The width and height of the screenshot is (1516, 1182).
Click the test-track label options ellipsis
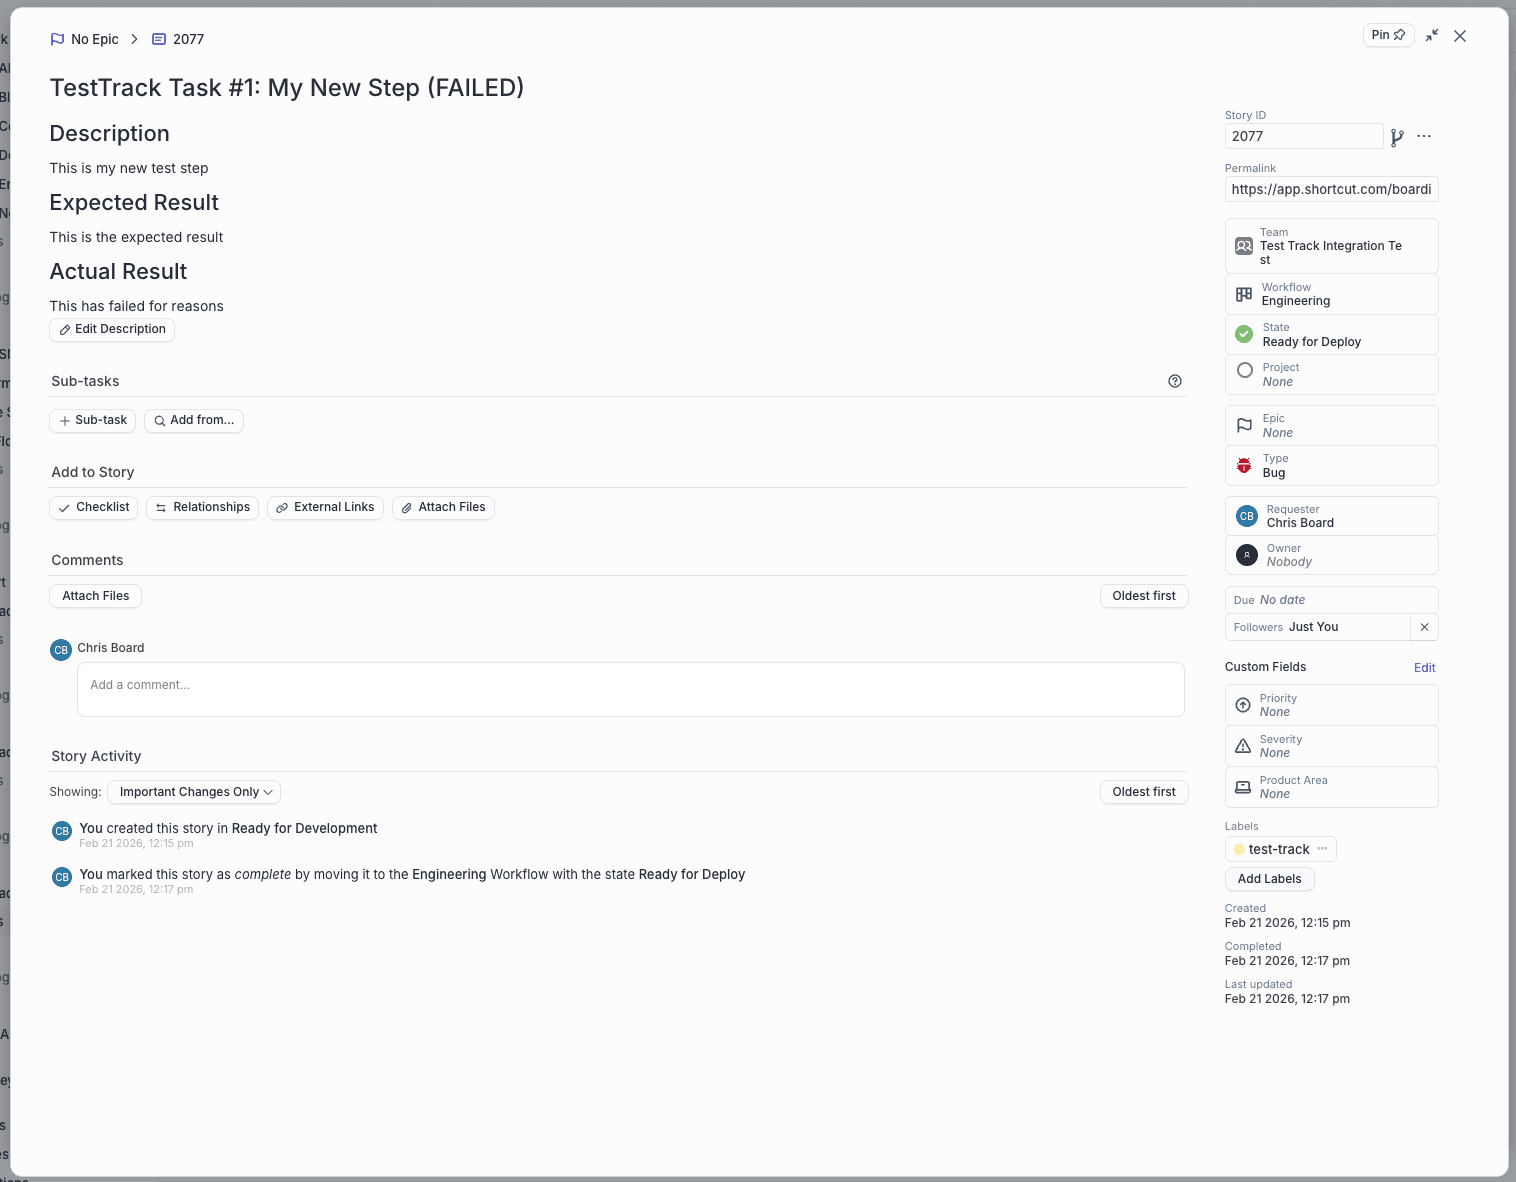pos(1322,849)
